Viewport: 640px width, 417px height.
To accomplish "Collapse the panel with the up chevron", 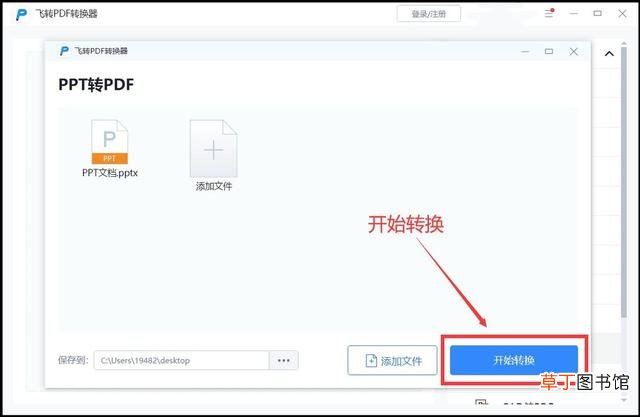I will coord(609,53).
